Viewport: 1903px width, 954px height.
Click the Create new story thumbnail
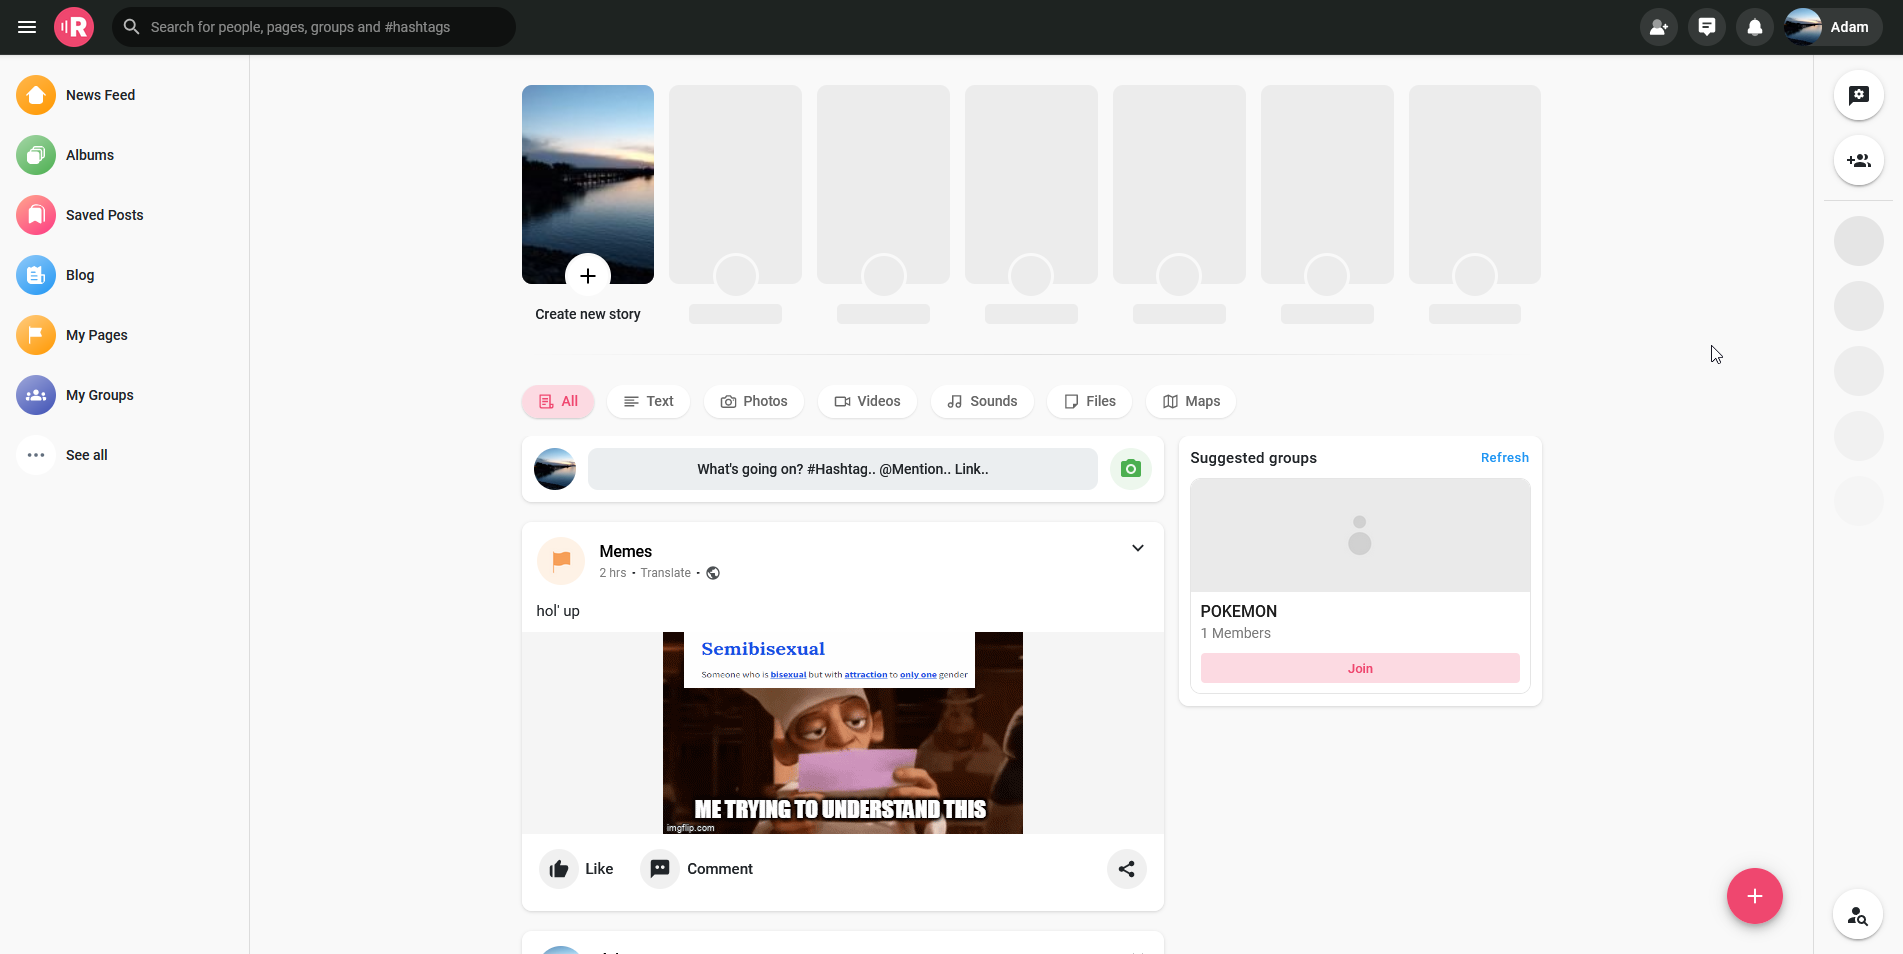588,184
